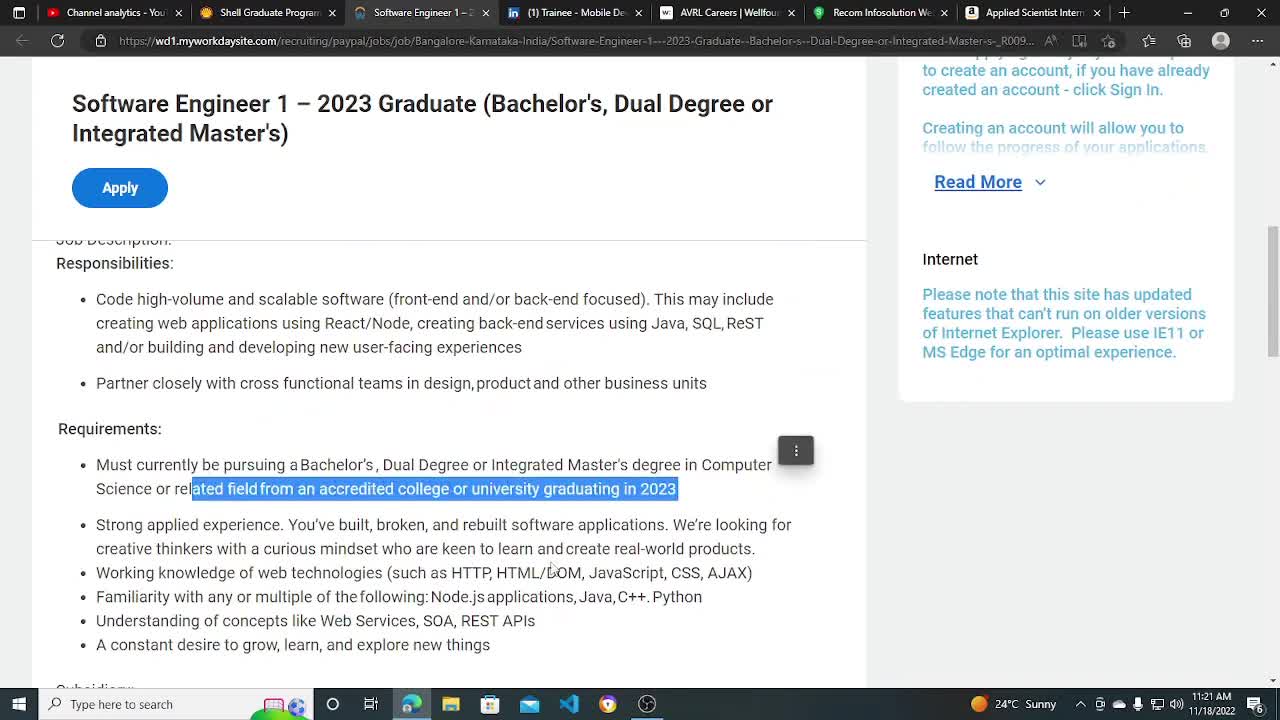Click the taskbar search box
The height and width of the screenshot is (720, 1280).
177,704
